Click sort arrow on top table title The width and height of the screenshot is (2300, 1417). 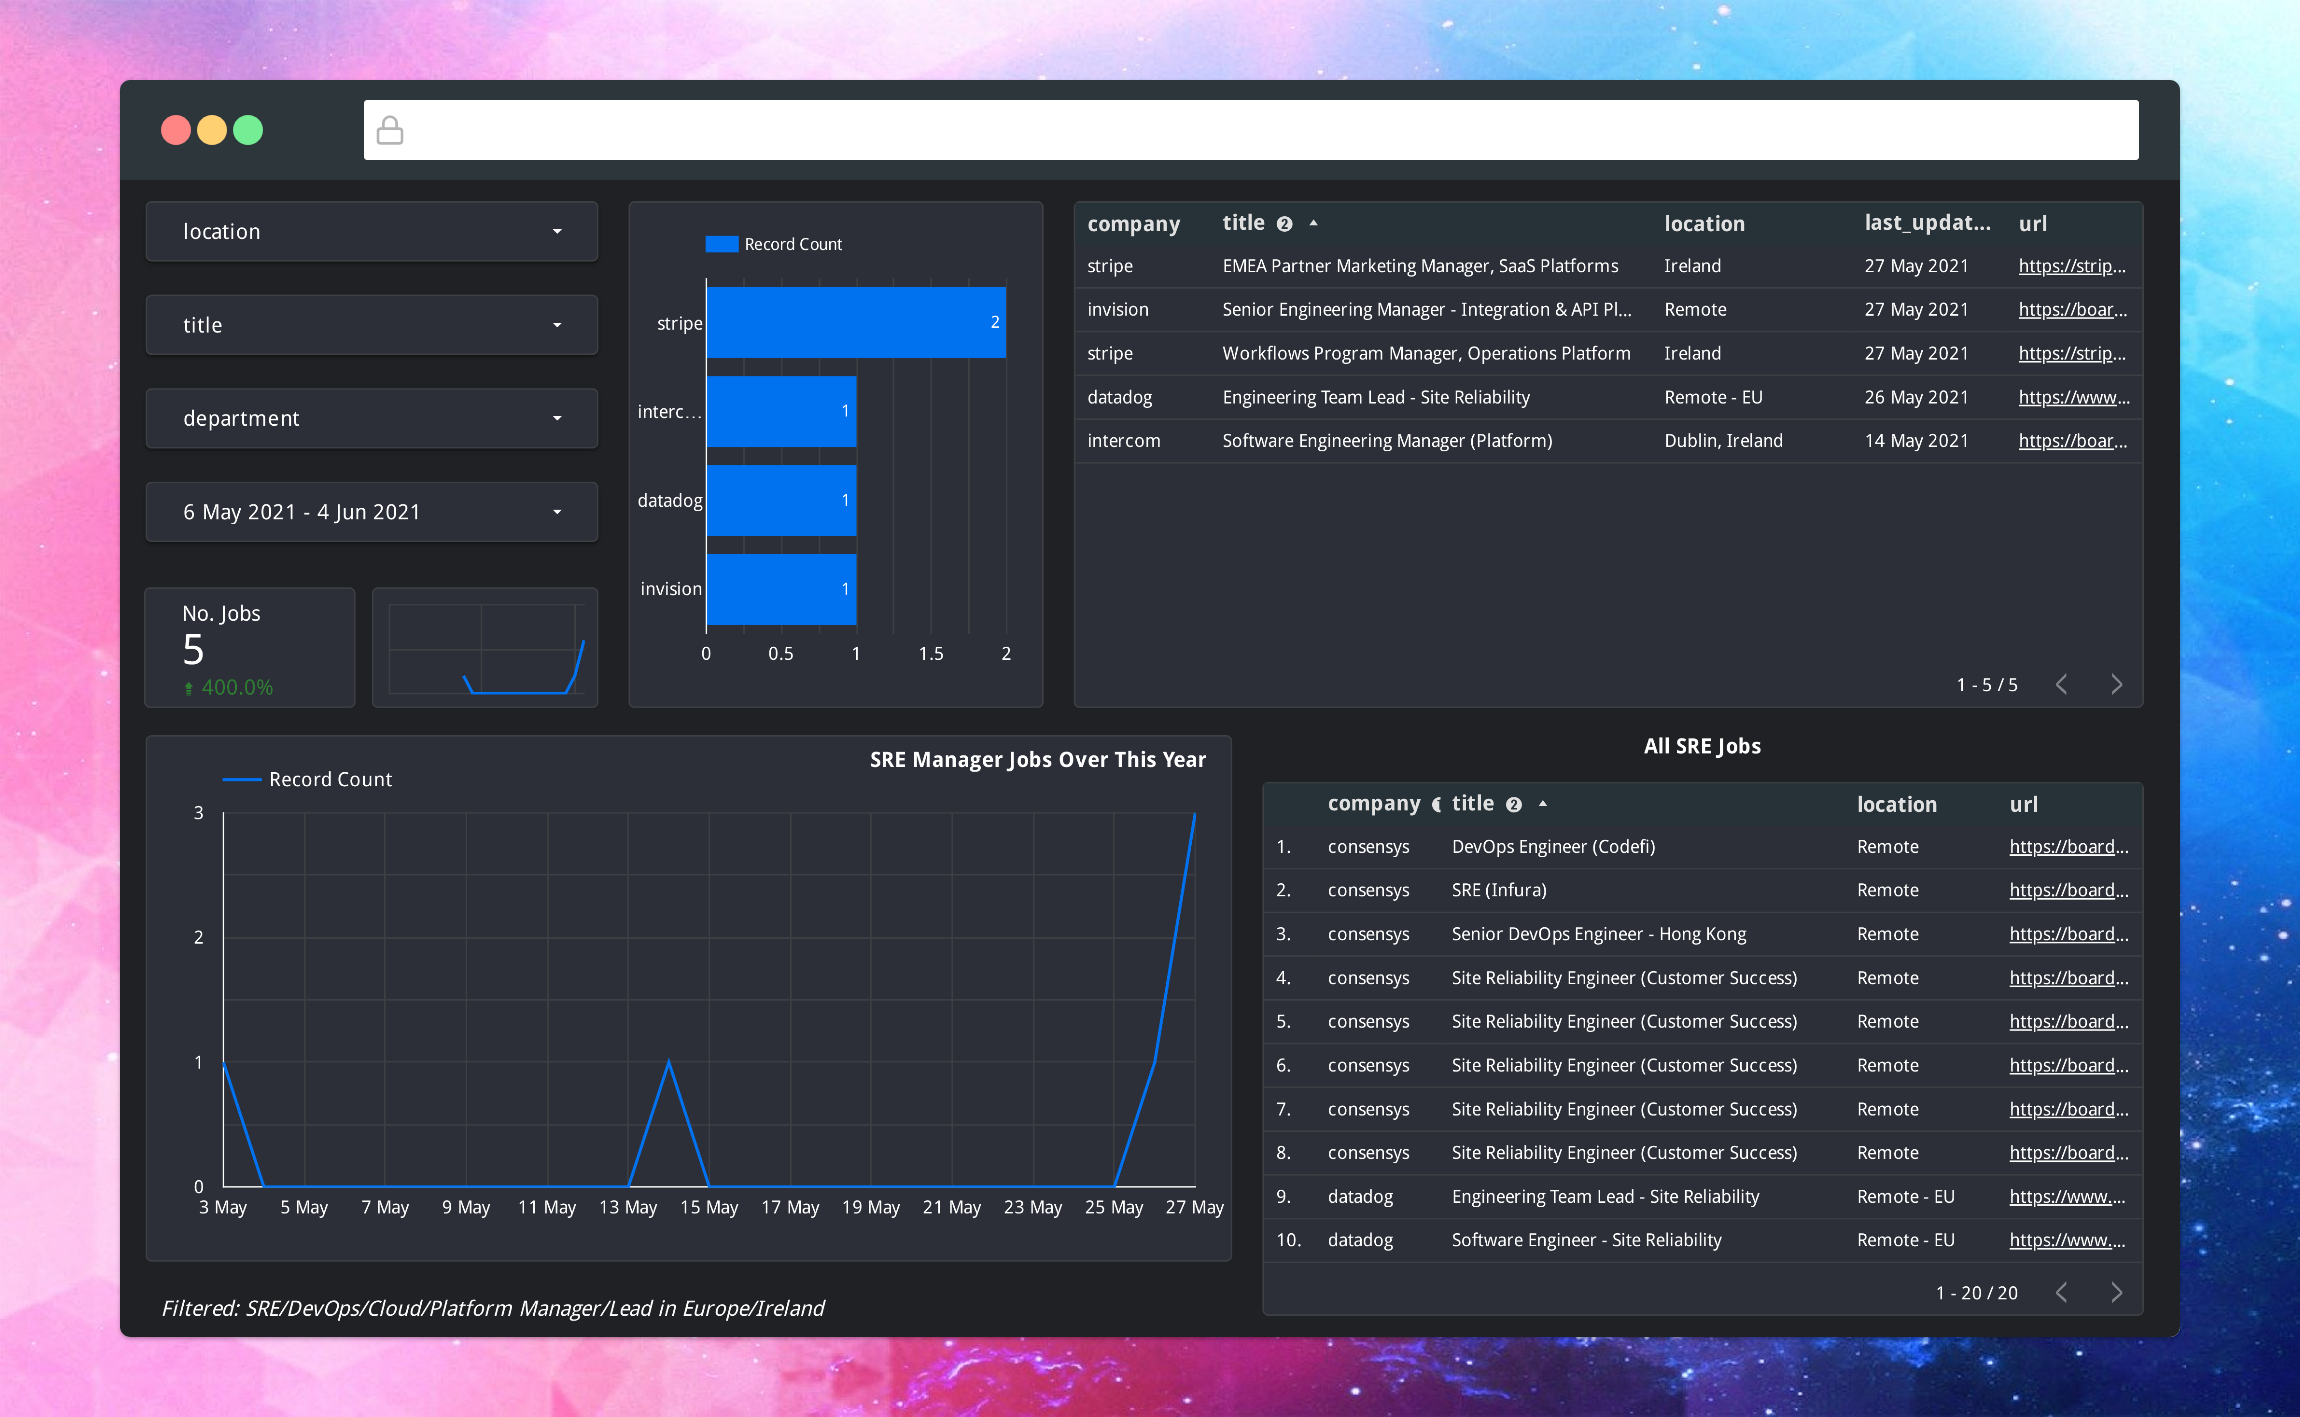[x=1314, y=224]
